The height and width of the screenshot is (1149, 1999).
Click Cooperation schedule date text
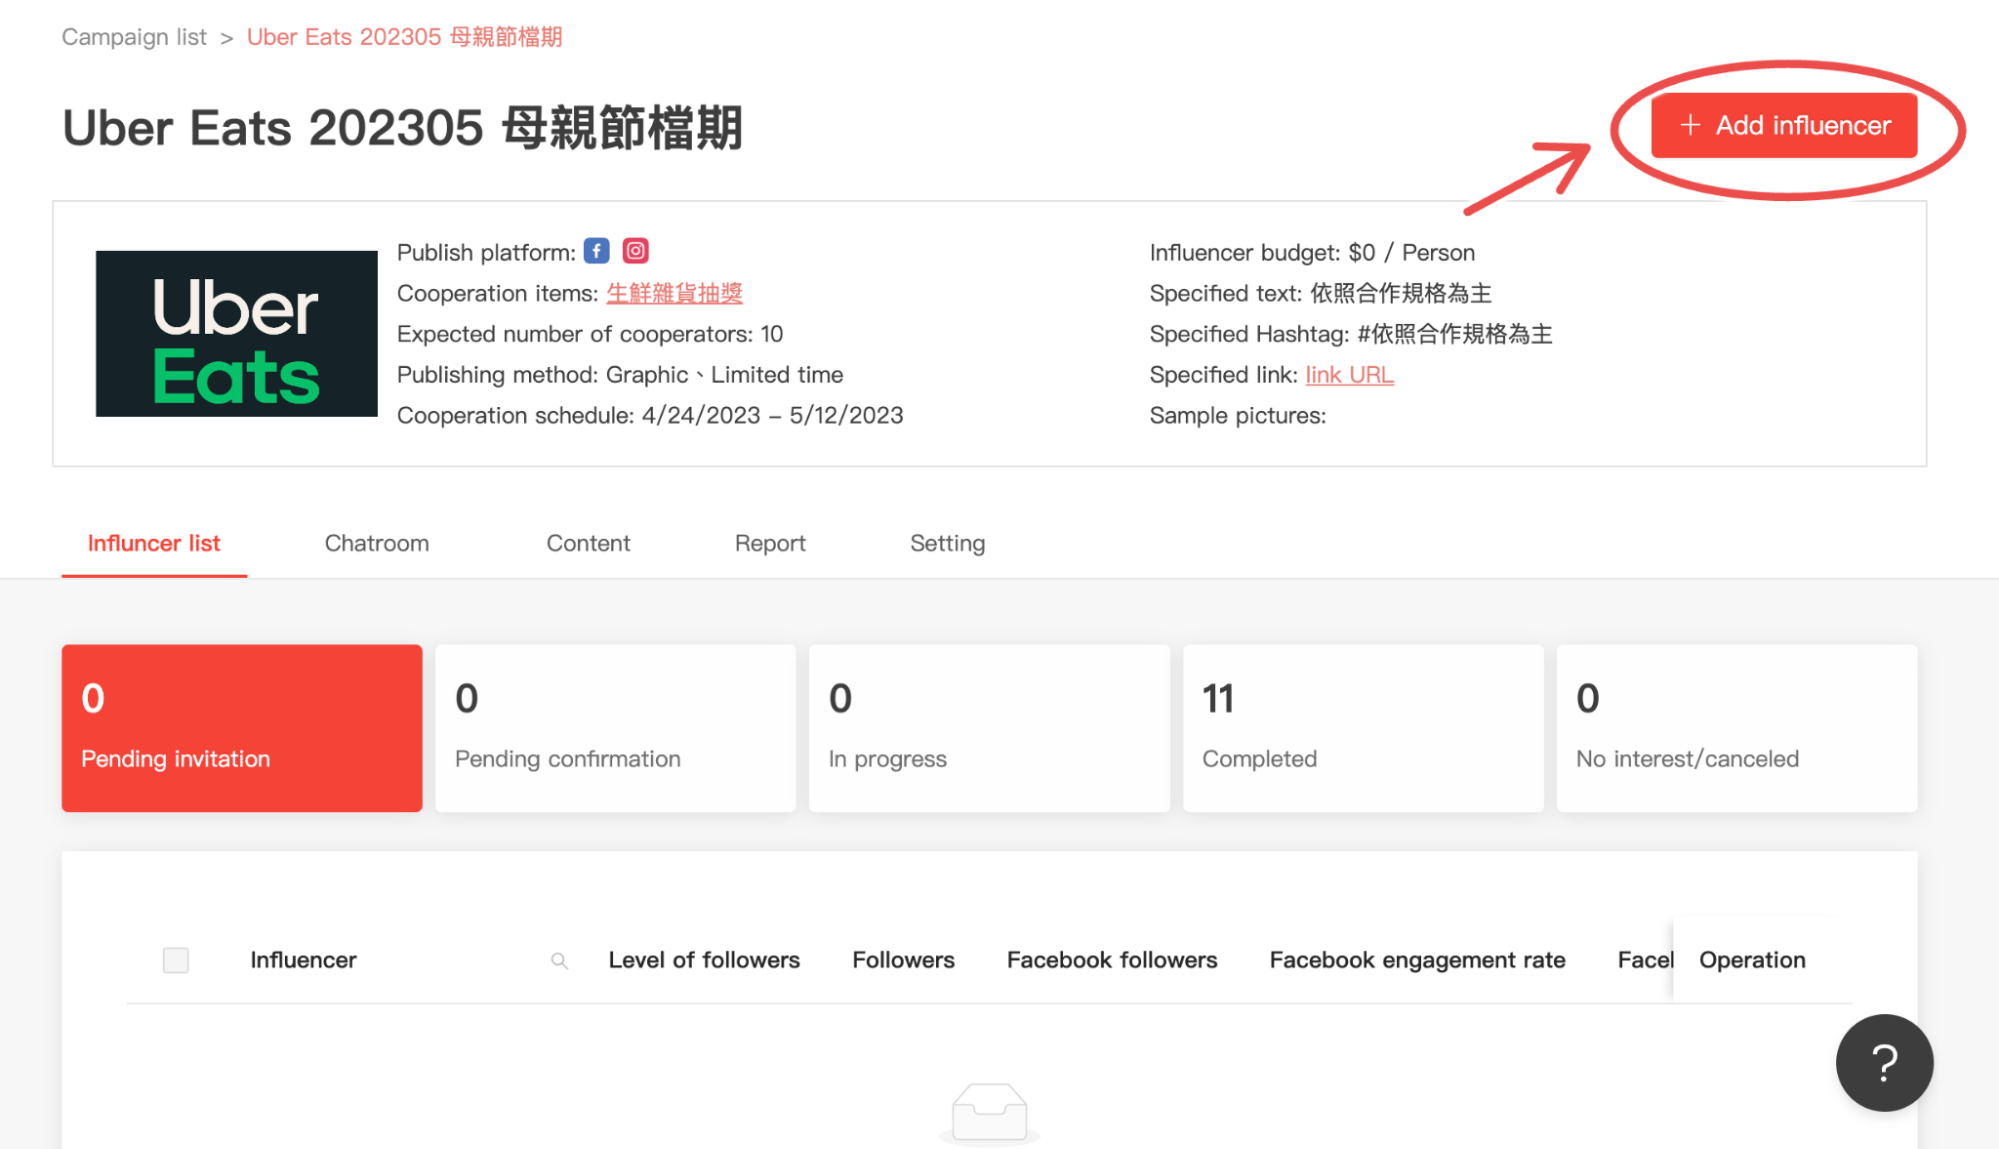650,415
